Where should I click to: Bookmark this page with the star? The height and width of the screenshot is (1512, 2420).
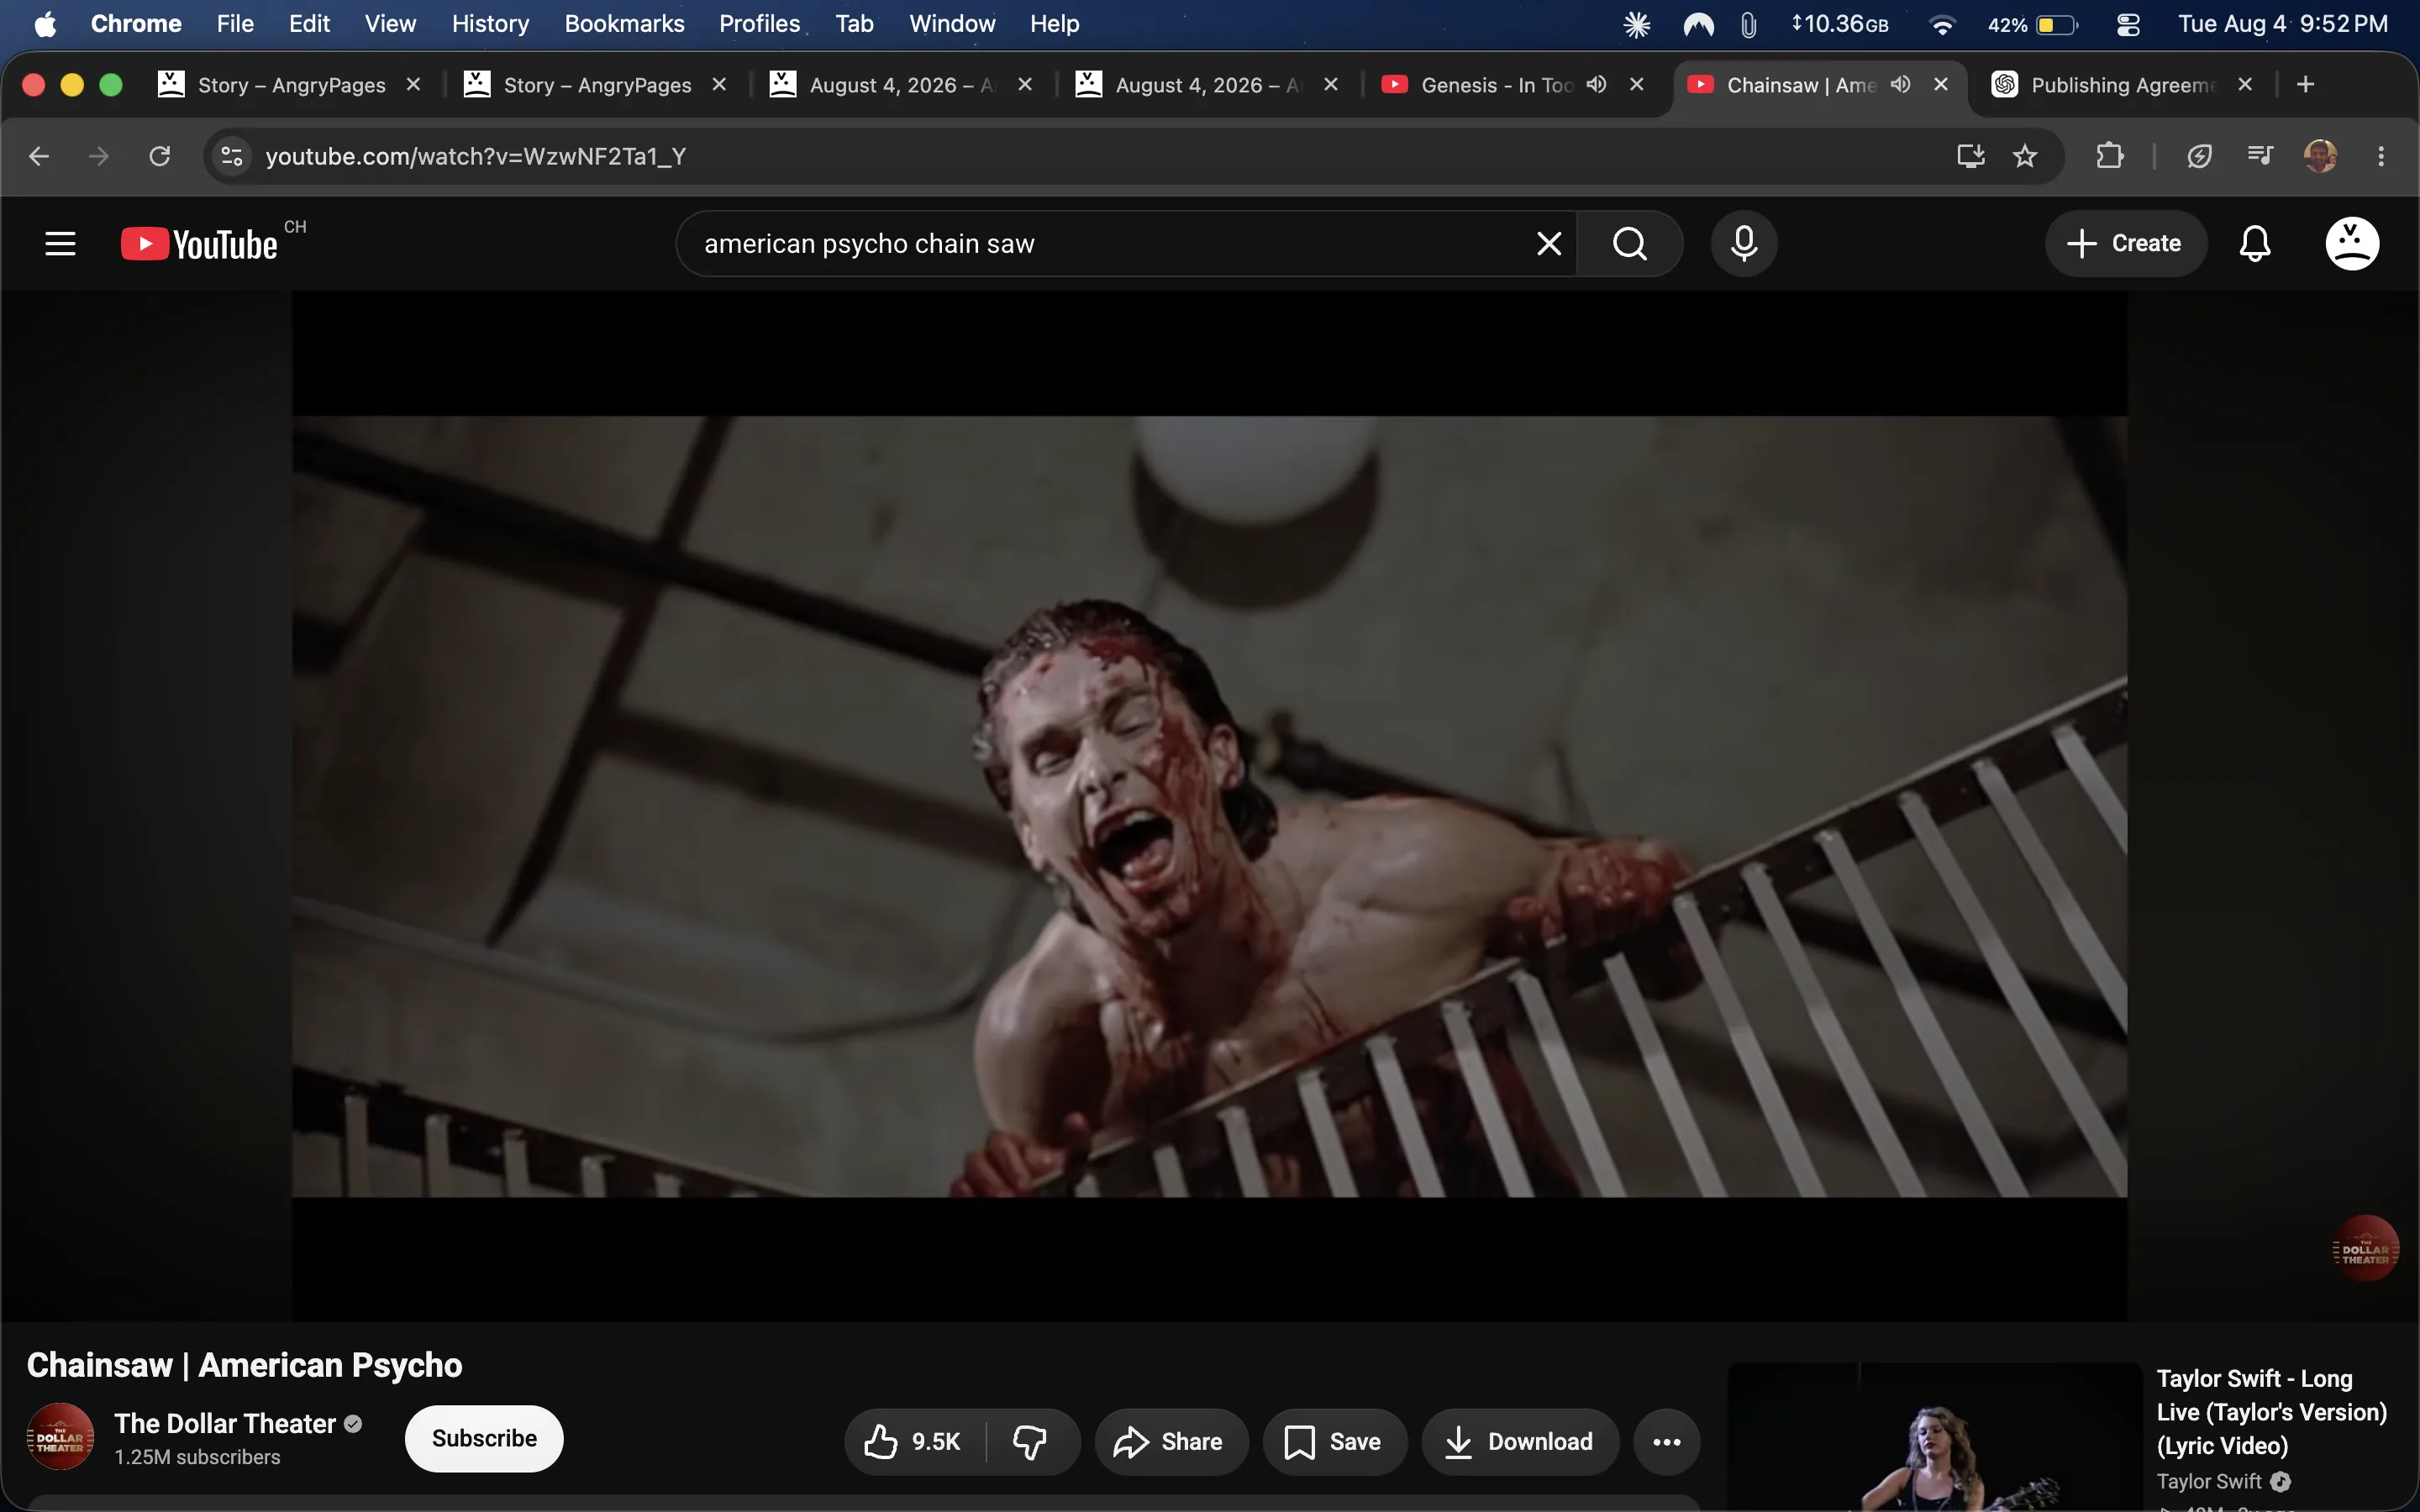[x=2025, y=156]
